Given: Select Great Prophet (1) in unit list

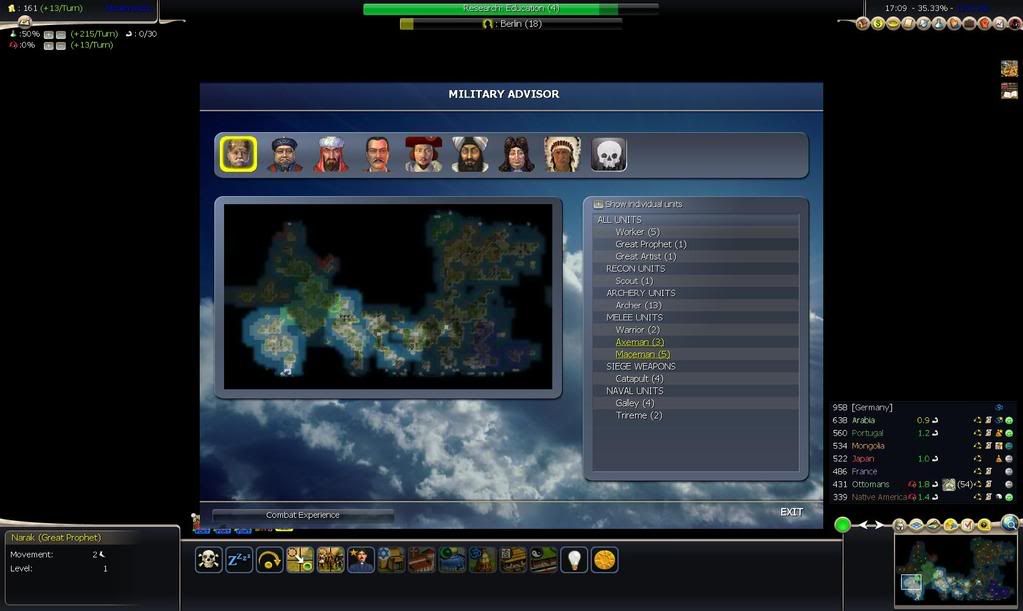Looking at the screenshot, I should click(650, 244).
